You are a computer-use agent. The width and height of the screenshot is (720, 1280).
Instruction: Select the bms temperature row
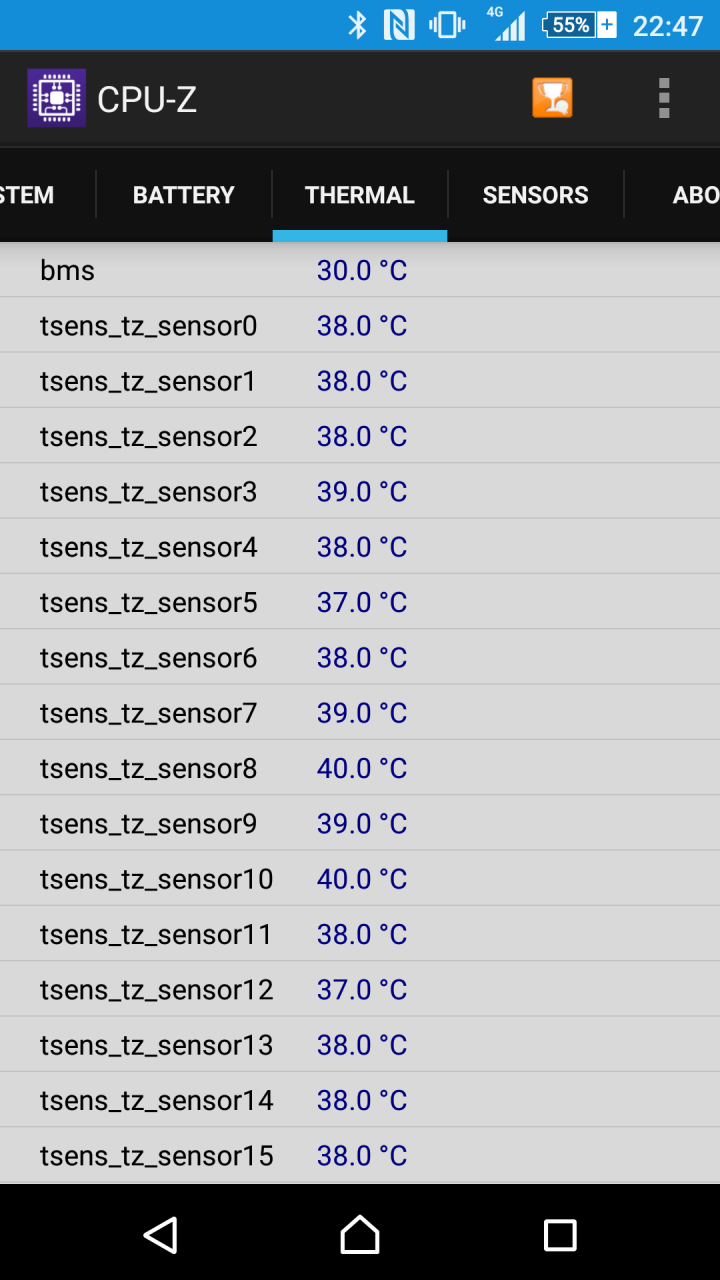tap(360, 270)
